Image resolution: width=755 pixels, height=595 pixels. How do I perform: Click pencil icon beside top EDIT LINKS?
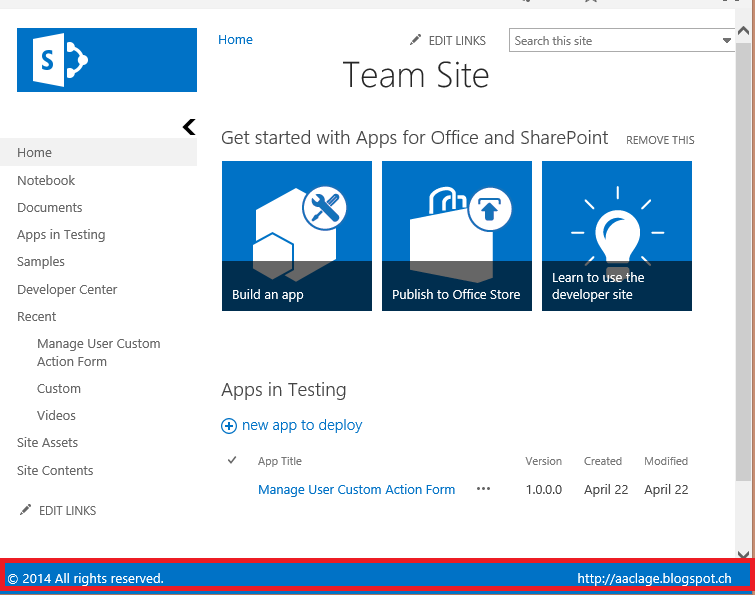pos(415,40)
